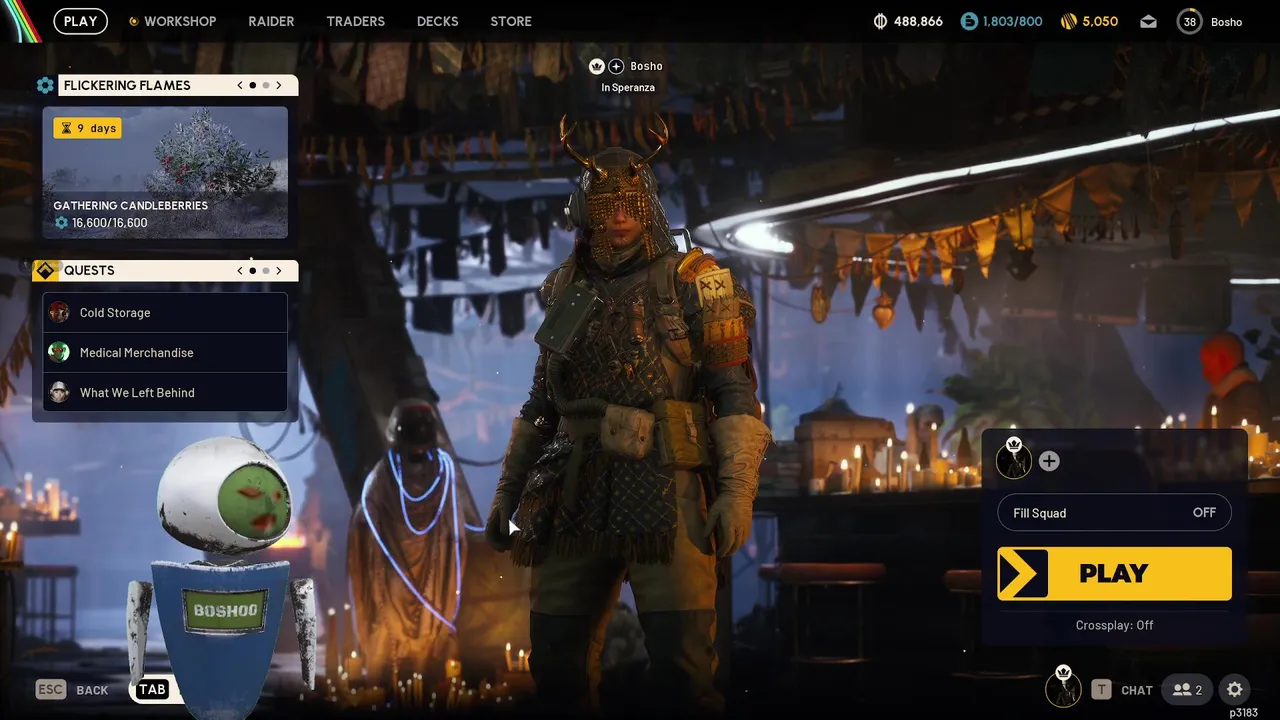The height and width of the screenshot is (720, 1280).
Task: Open the mail inbox icon
Action: [1148, 21]
